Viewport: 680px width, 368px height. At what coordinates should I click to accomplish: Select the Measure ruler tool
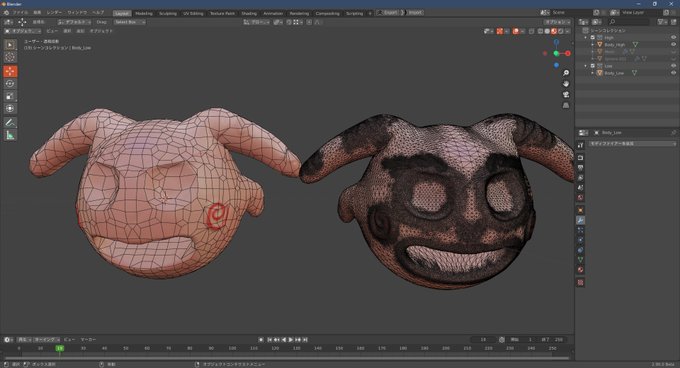[x=10, y=135]
